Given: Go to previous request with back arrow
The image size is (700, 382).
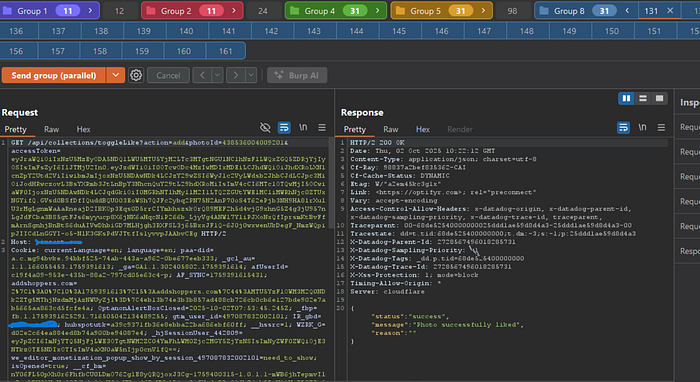Looking at the screenshot, I should (202, 75).
